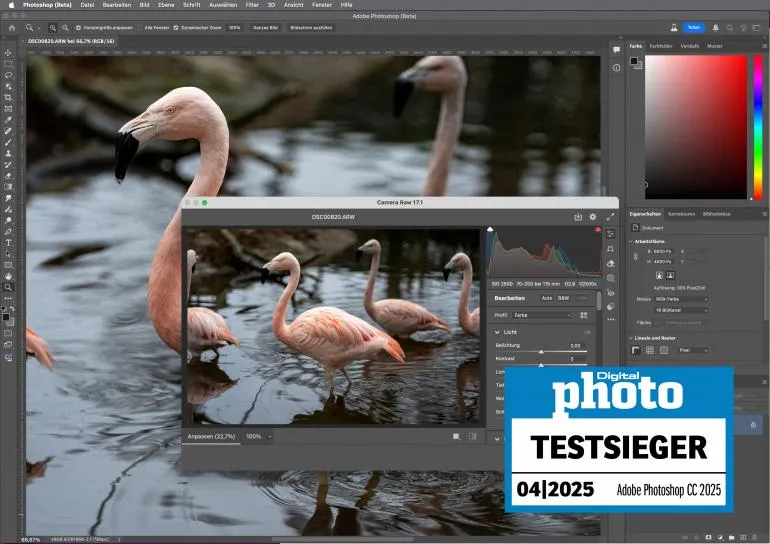Screen dimensions: 770x544
Task: Click the Bildschirm ausfüllen button
Action: coord(311,28)
